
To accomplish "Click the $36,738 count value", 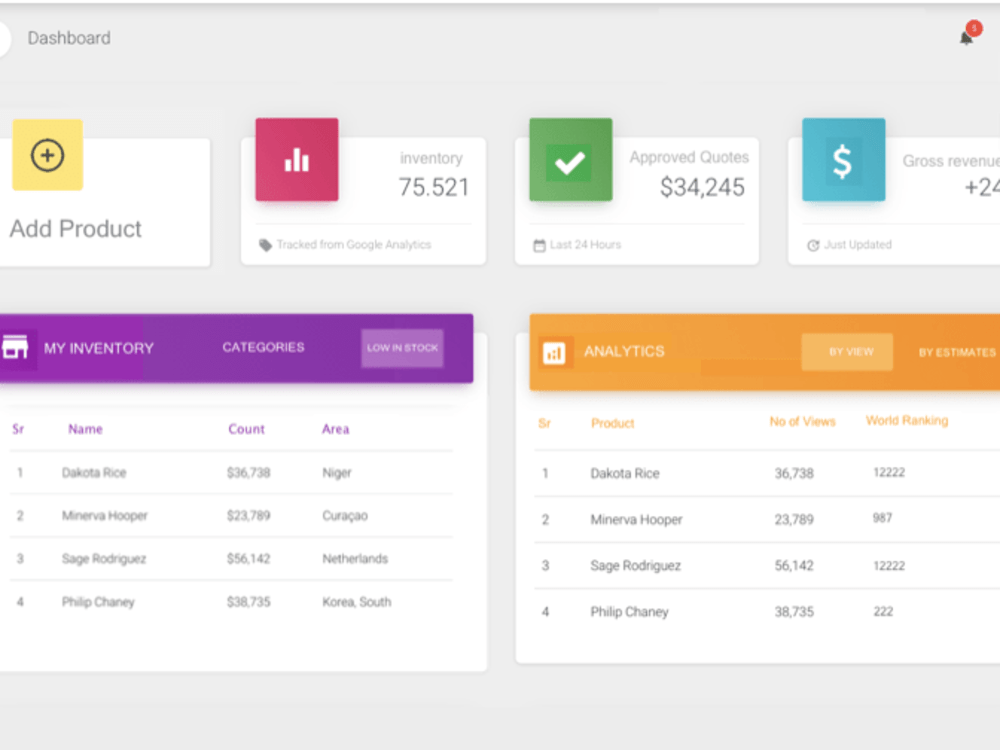I will pos(249,473).
